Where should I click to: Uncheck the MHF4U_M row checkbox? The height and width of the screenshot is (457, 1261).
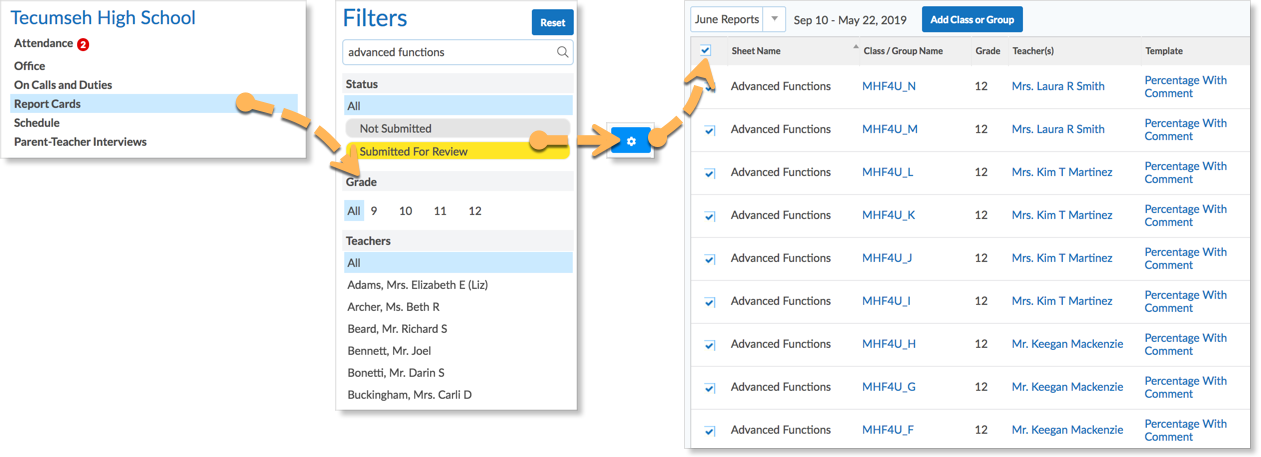click(710, 130)
